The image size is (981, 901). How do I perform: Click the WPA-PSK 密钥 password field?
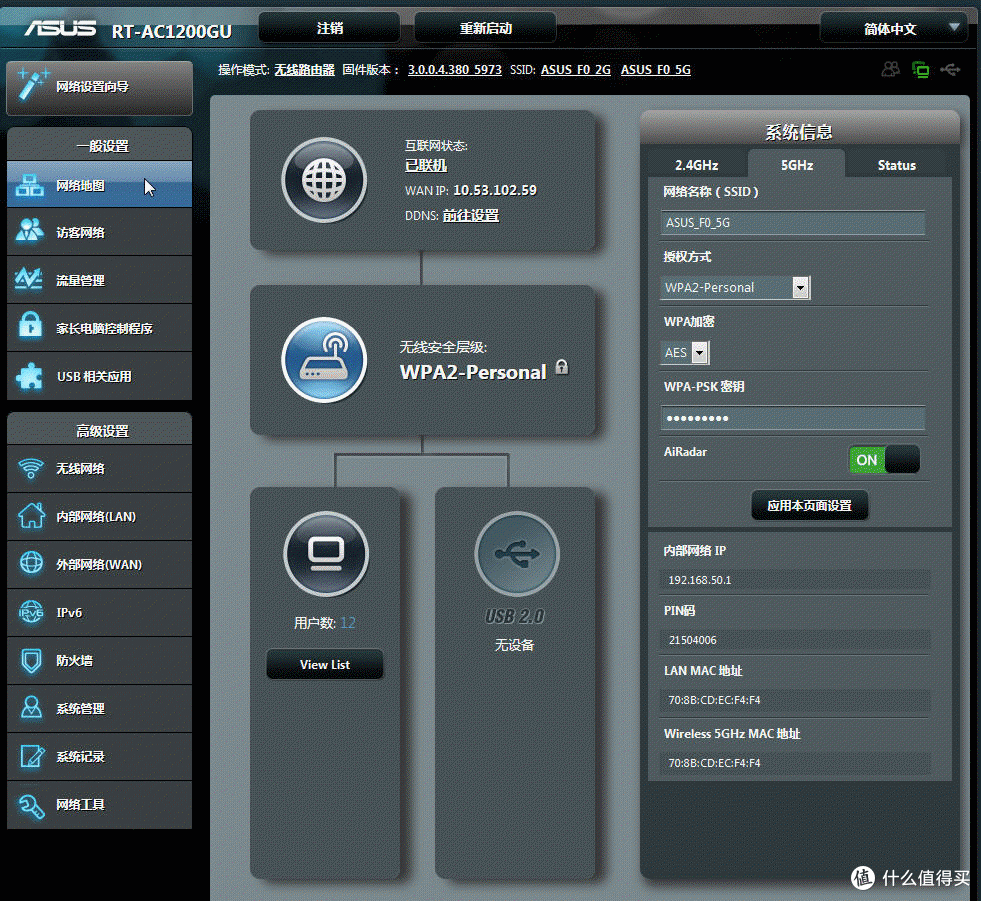(793, 418)
